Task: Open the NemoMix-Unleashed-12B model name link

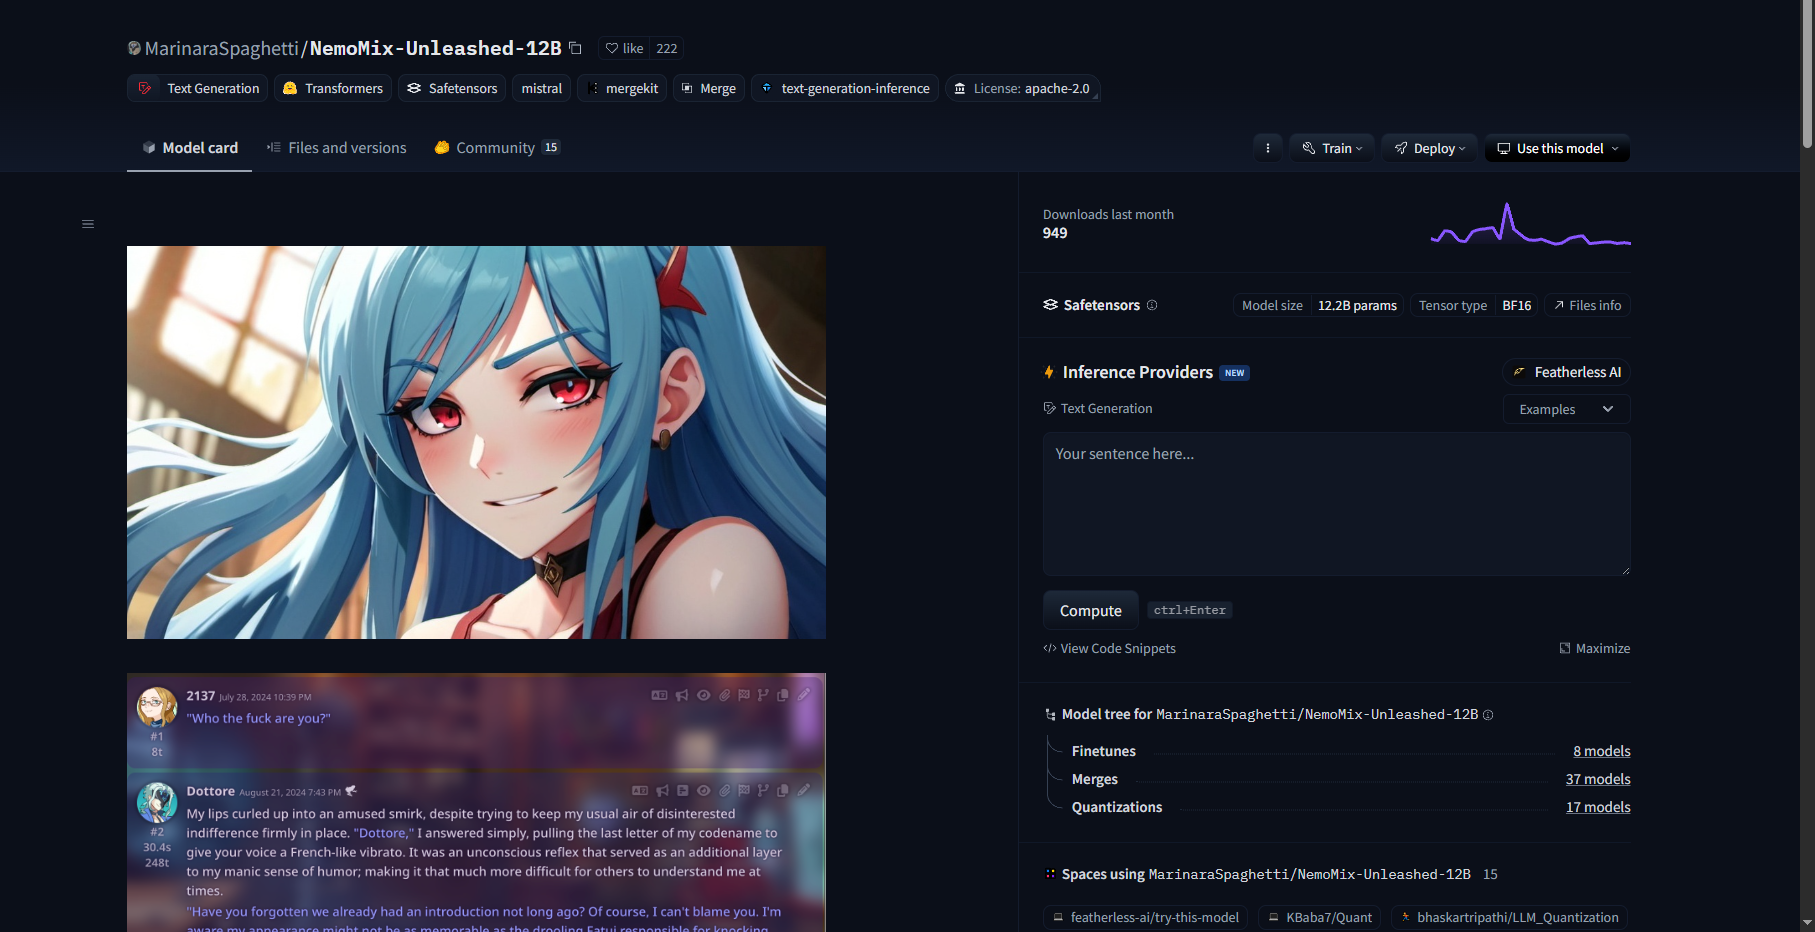Action: [435, 48]
